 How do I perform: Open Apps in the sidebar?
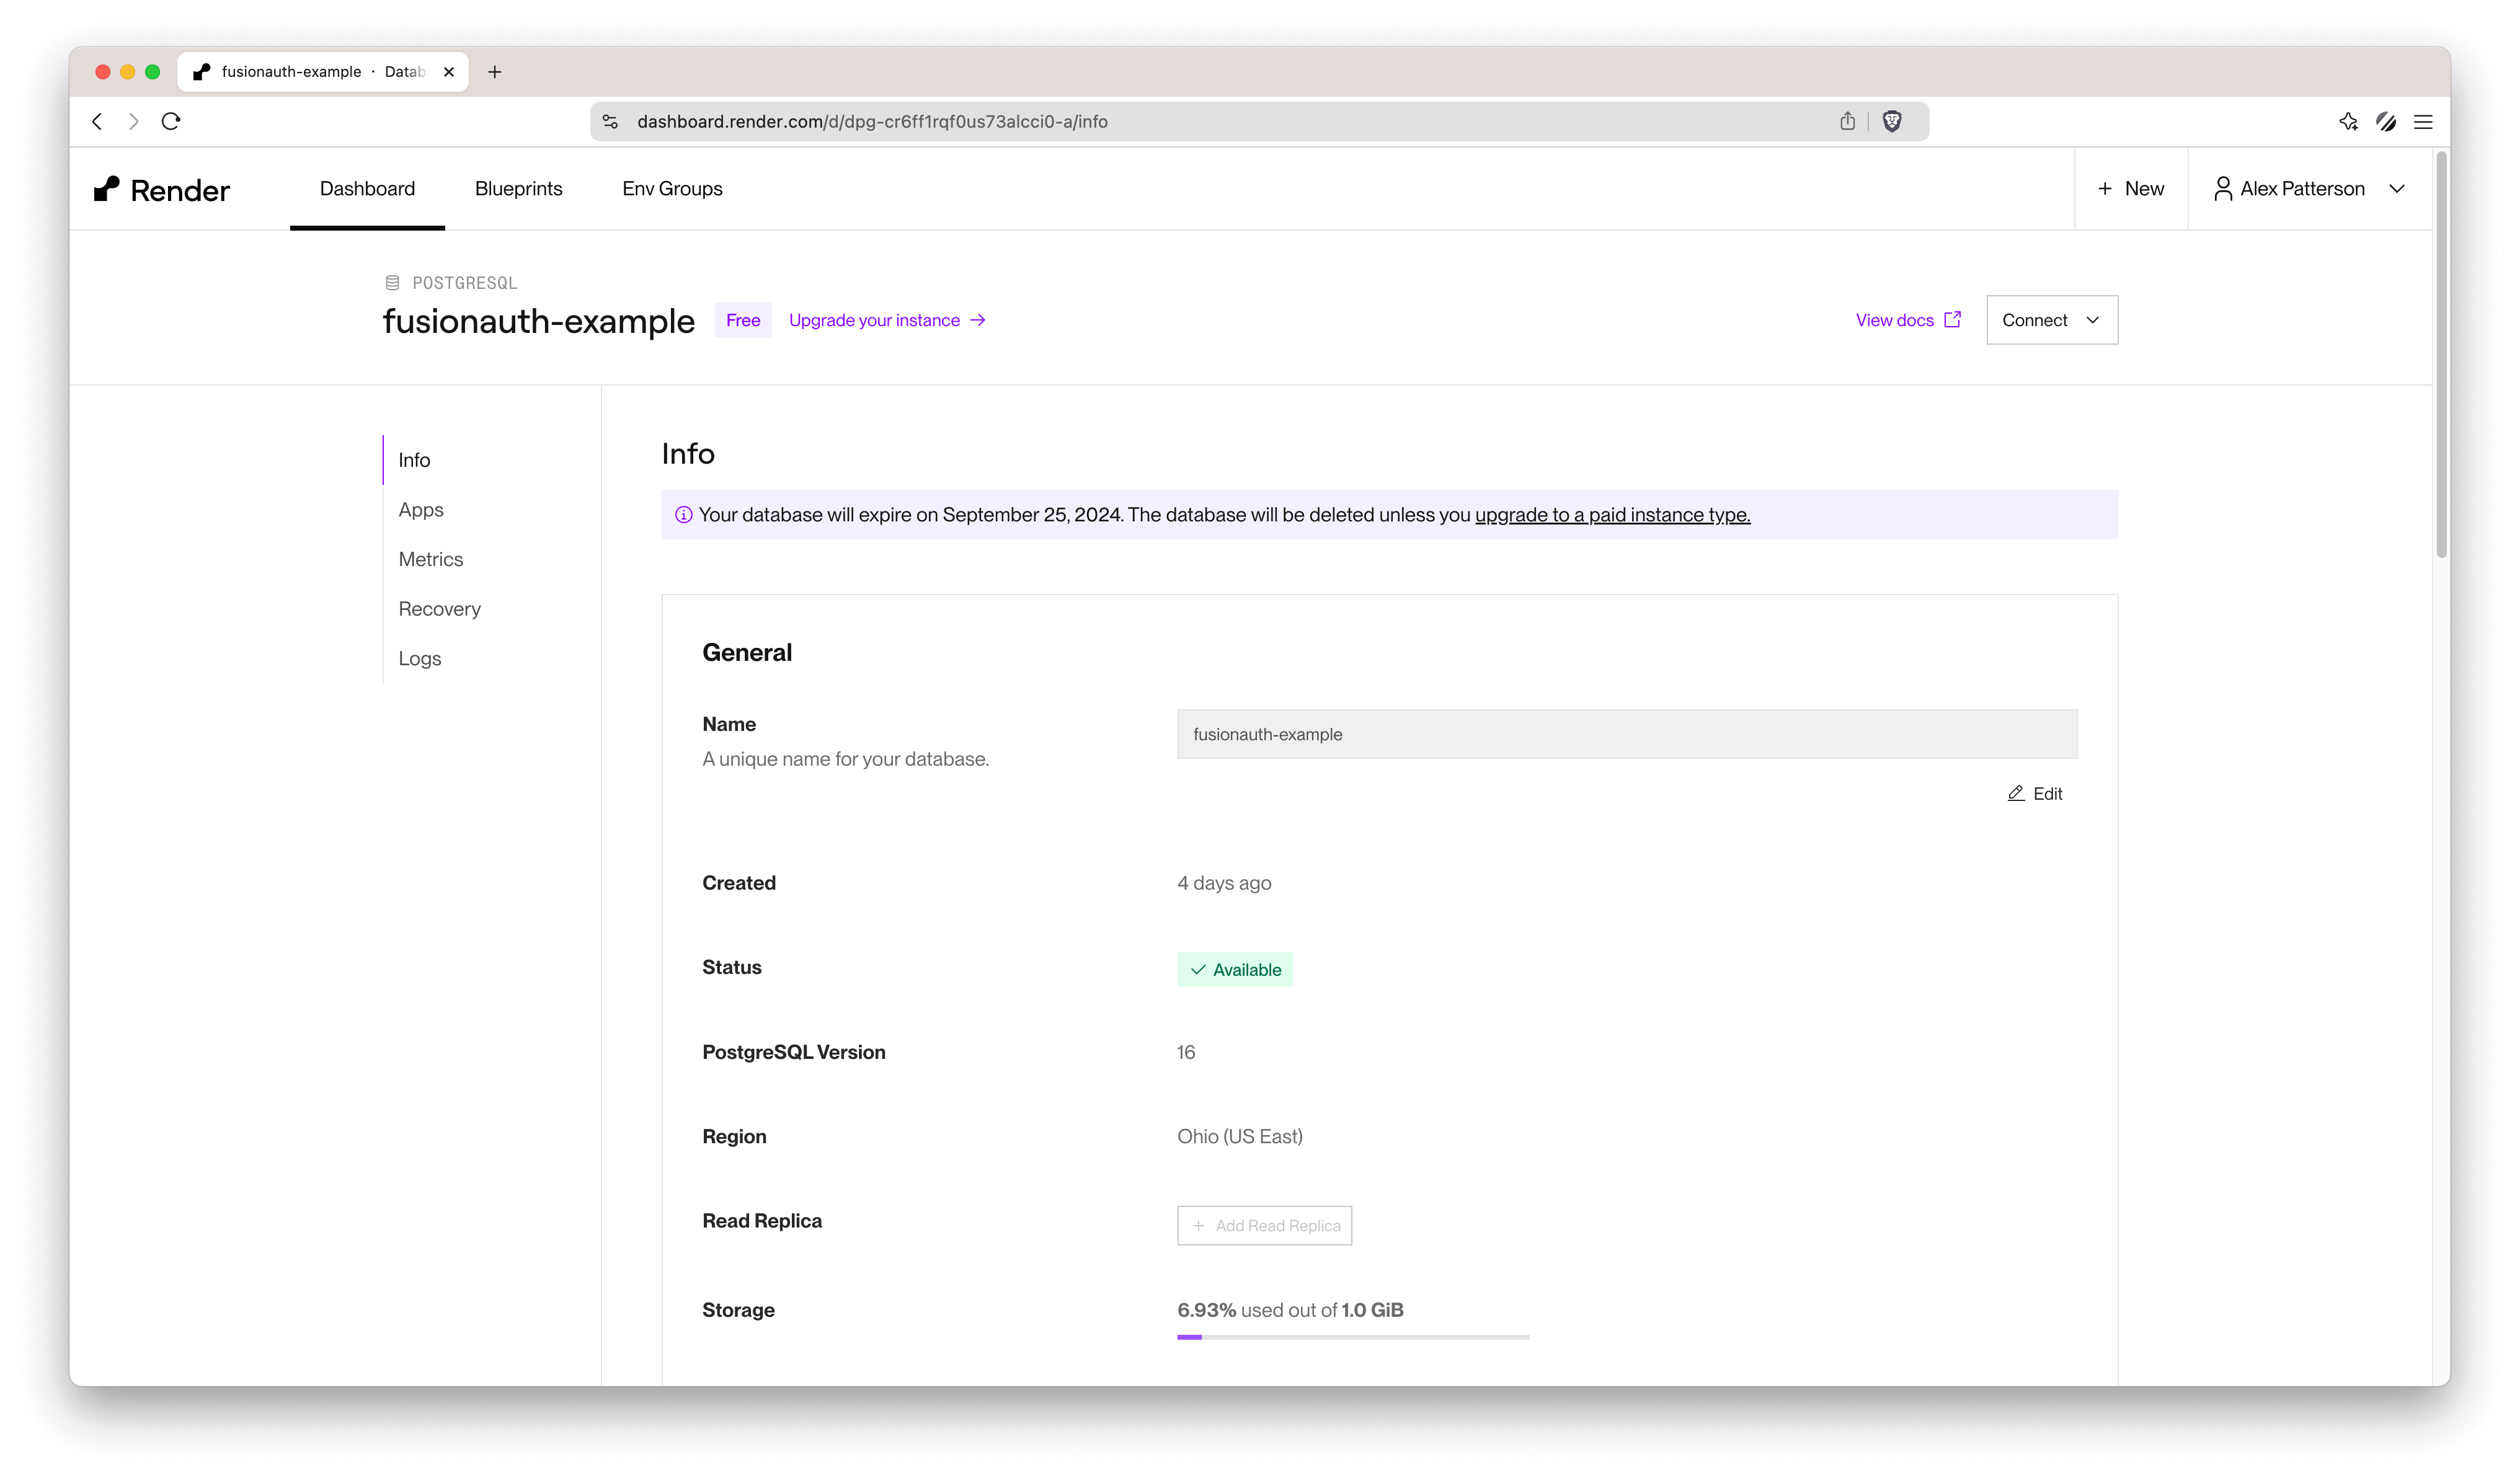[420, 510]
